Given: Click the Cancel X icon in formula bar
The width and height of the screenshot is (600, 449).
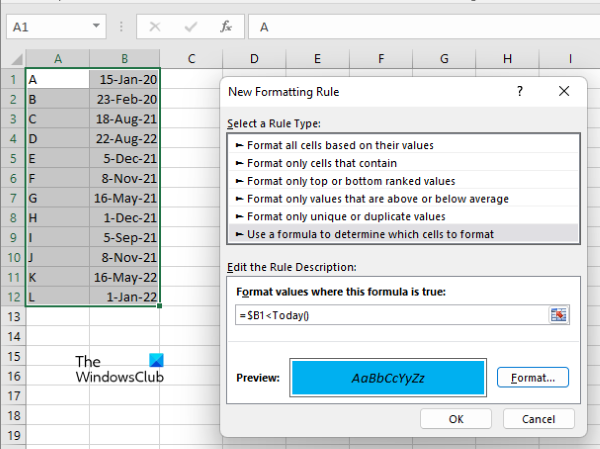Looking at the screenshot, I should tap(154, 27).
